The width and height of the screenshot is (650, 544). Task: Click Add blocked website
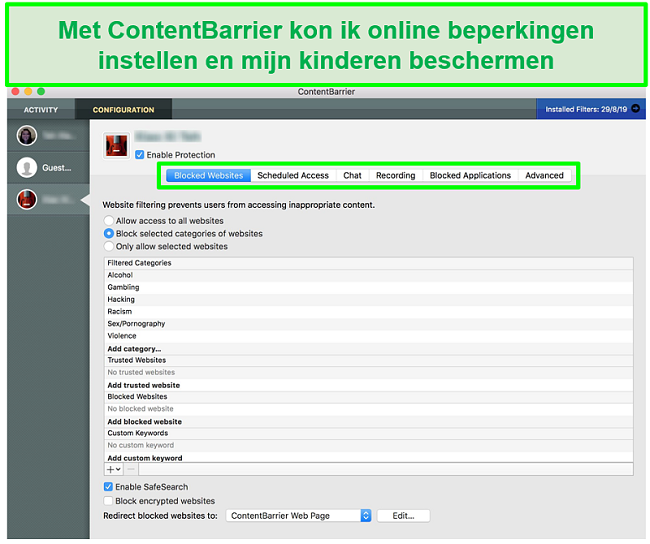pyautogui.click(x=145, y=422)
